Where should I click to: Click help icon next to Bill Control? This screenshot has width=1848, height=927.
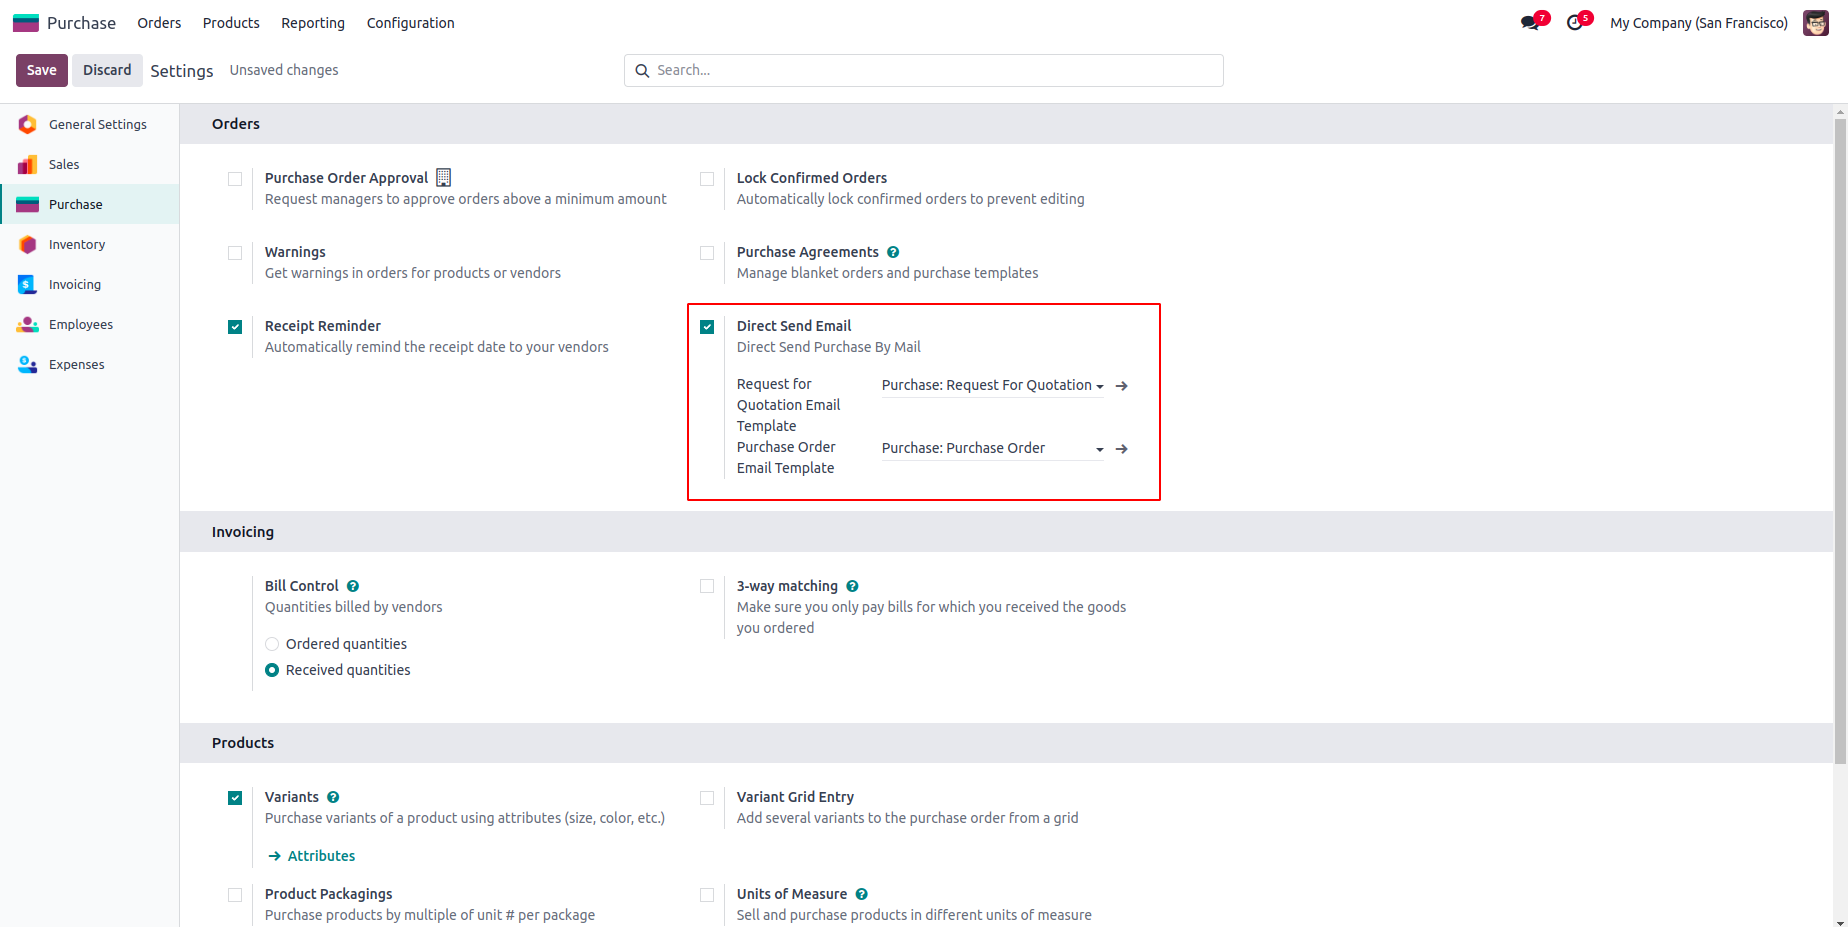point(353,586)
